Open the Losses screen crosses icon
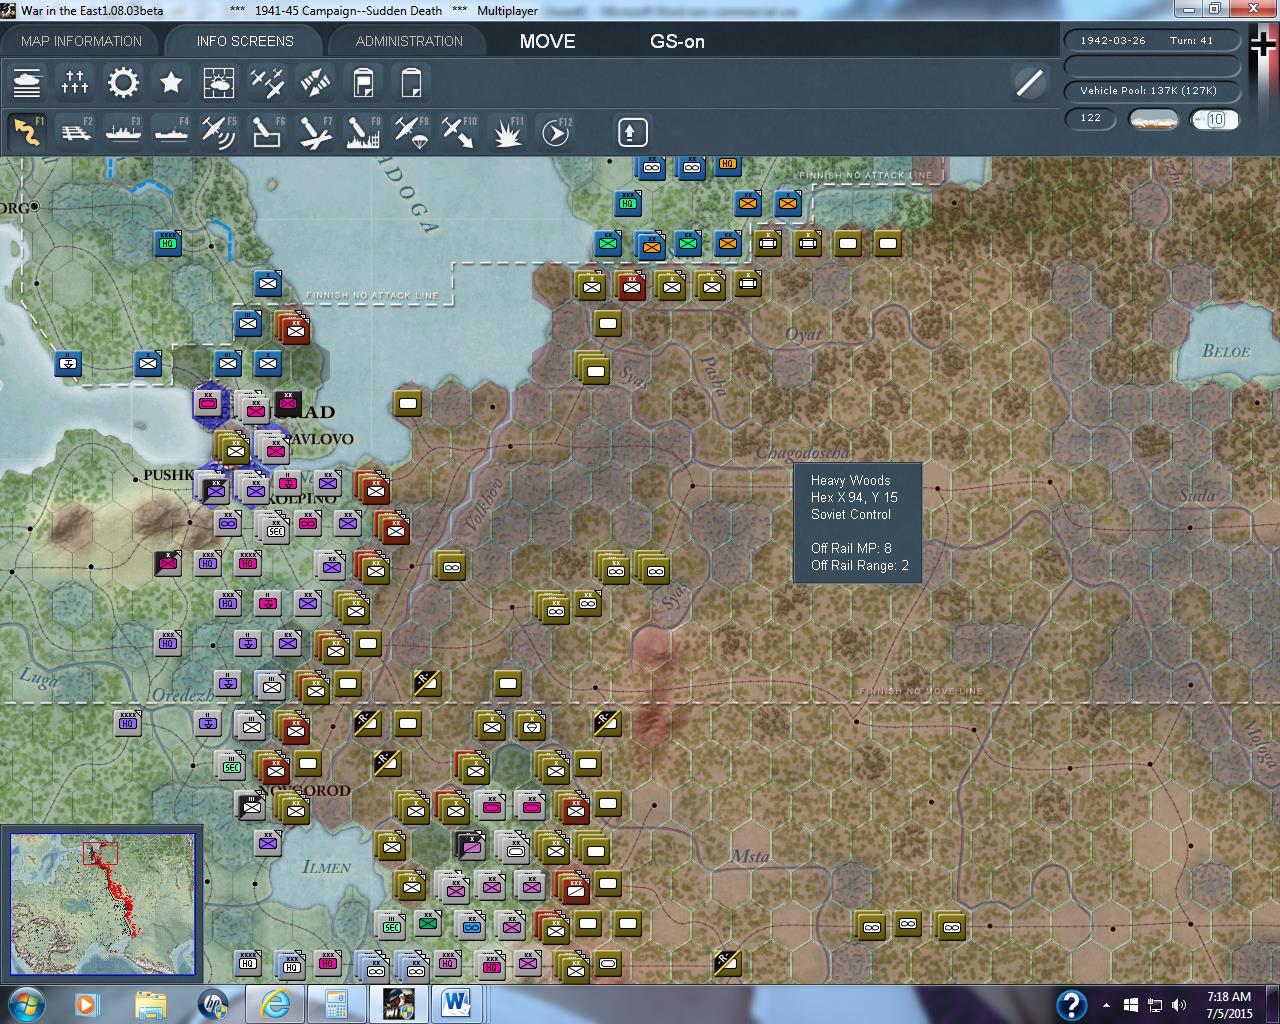The height and width of the screenshot is (1024, 1280). coord(75,82)
